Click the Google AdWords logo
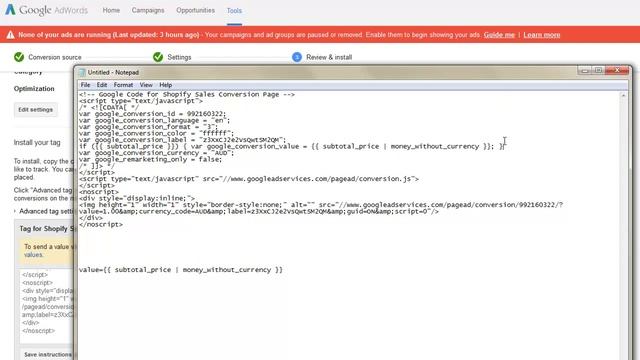 (47, 10)
